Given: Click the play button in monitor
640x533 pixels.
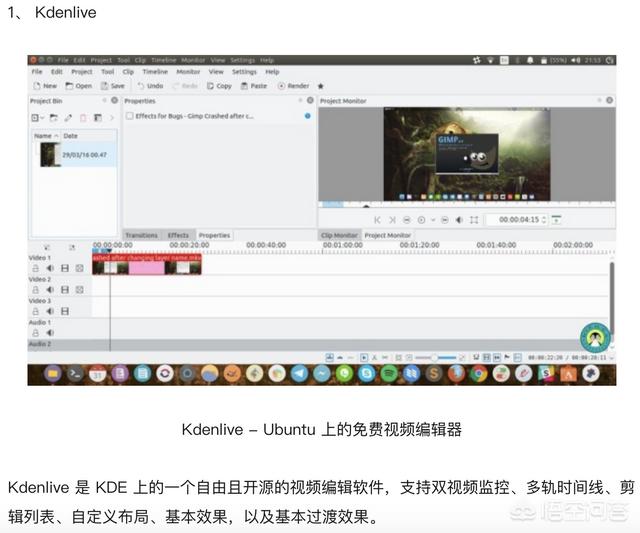Looking at the screenshot, I should tap(421, 220).
